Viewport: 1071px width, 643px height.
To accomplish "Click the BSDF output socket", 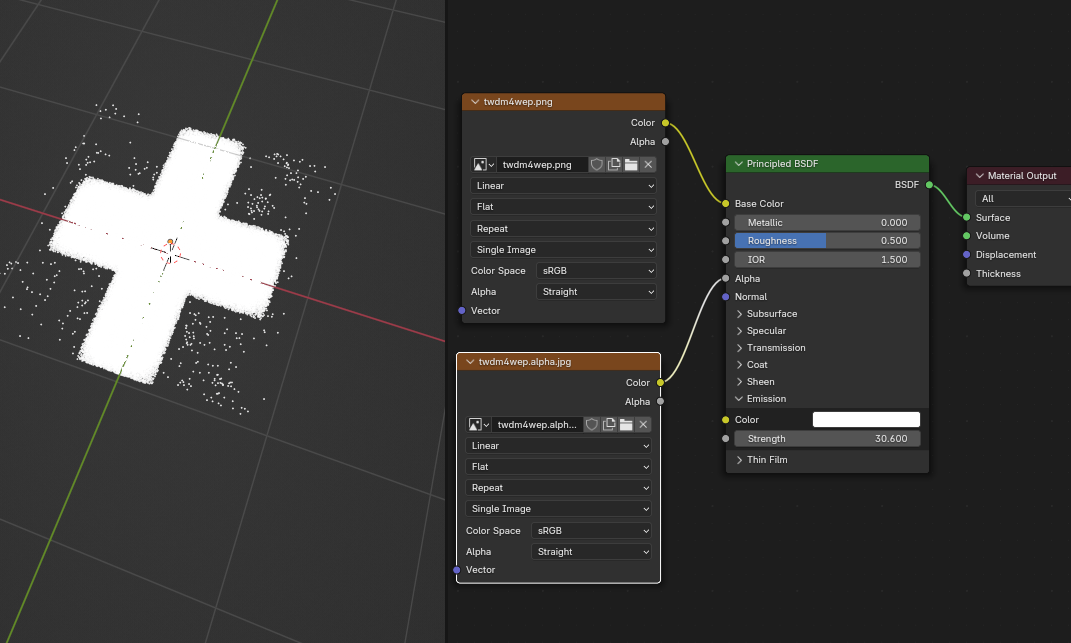I will click(x=930, y=185).
